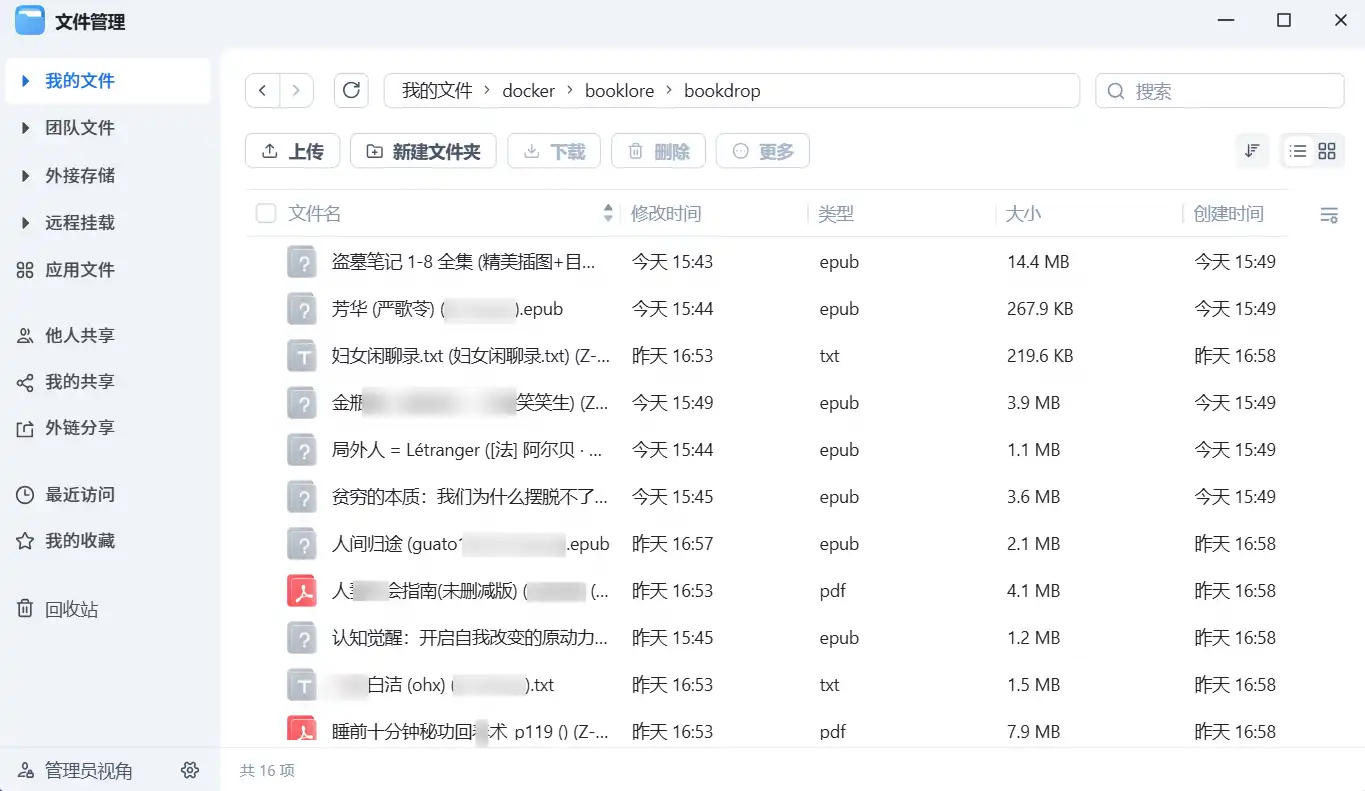Open the sort order icon in toolbar
The height and width of the screenshot is (791, 1365).
coord(1252,151)
